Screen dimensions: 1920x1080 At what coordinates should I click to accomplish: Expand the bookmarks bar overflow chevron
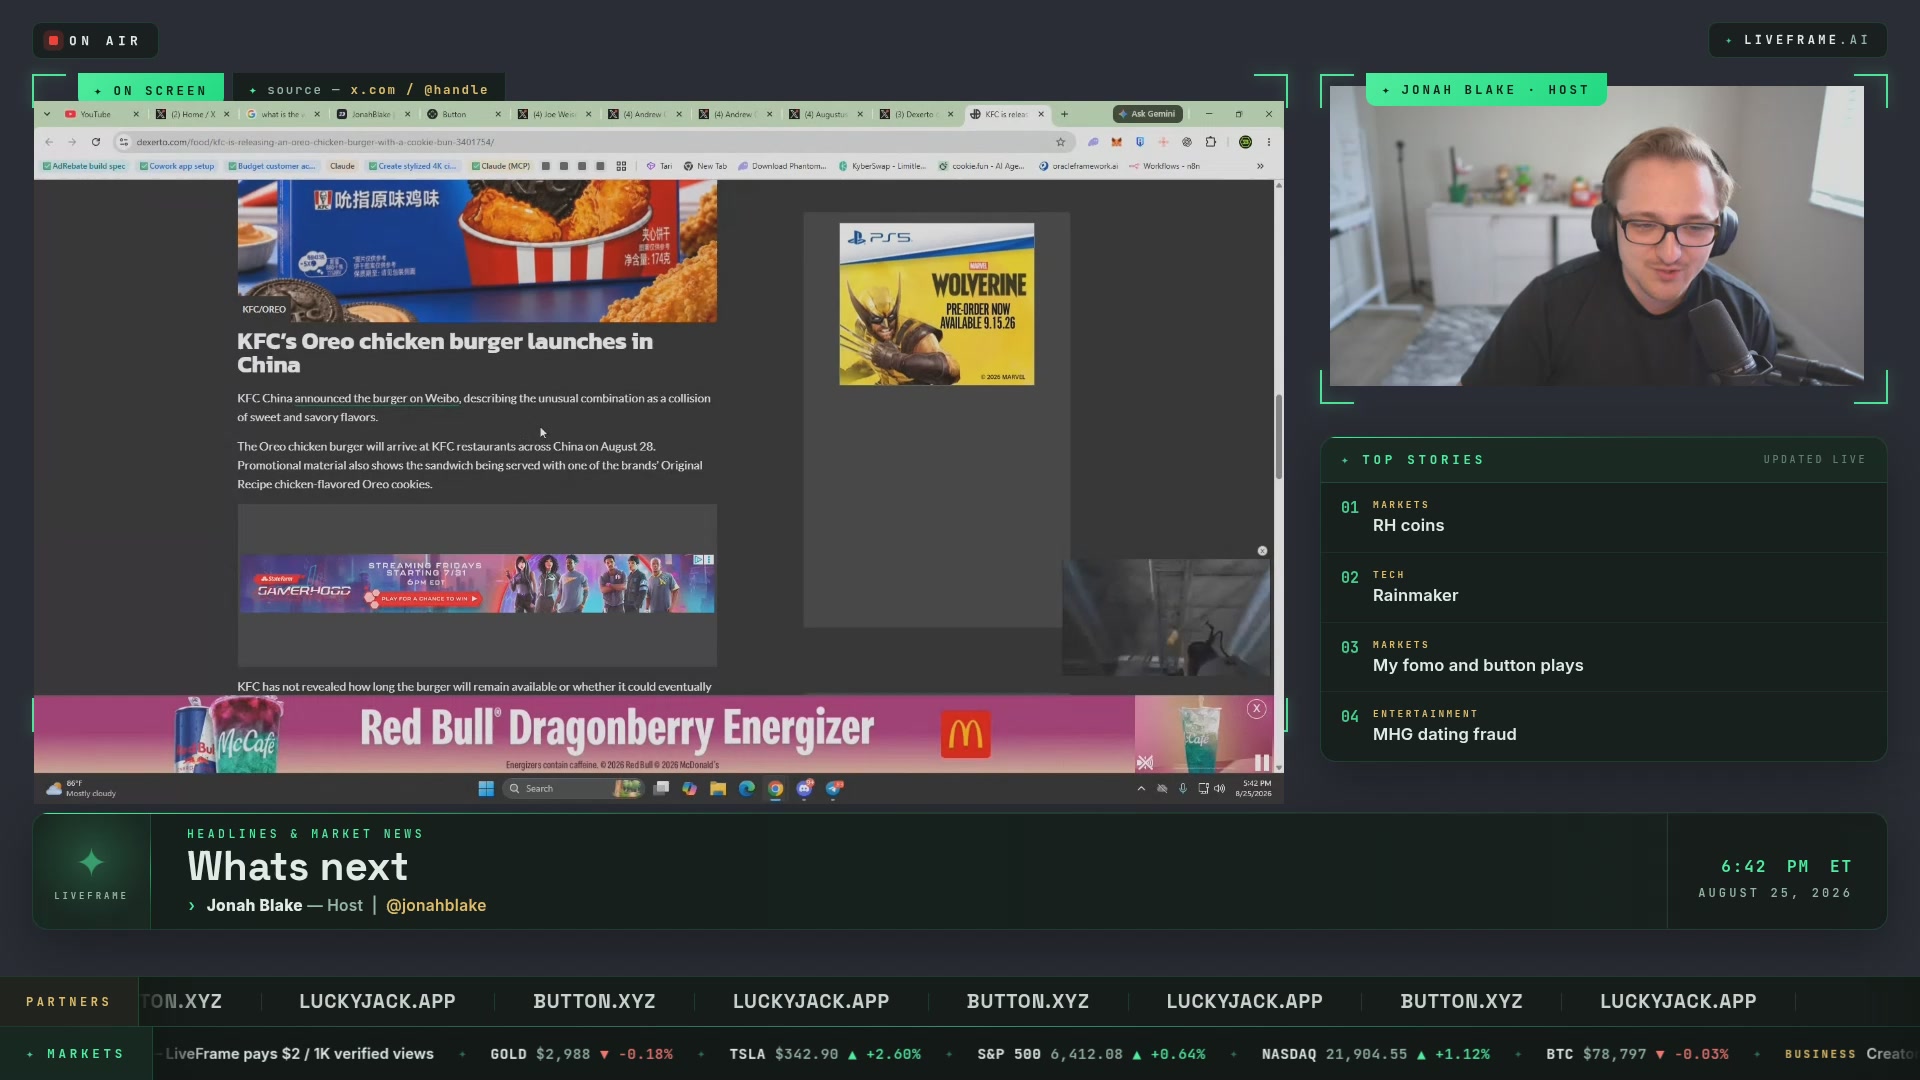(x=1260, y=166)
